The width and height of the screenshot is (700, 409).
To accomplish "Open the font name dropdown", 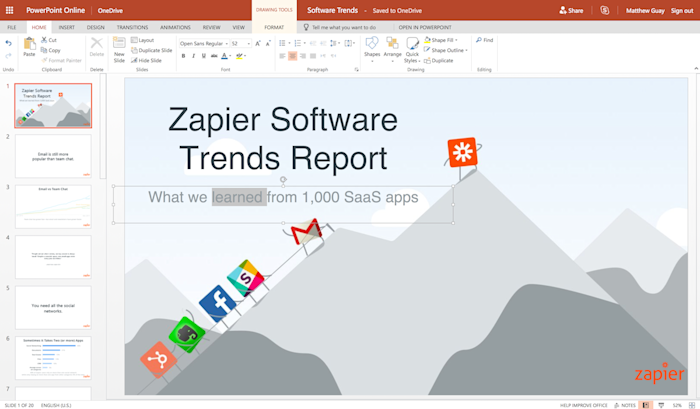I will tap(227, 43).
